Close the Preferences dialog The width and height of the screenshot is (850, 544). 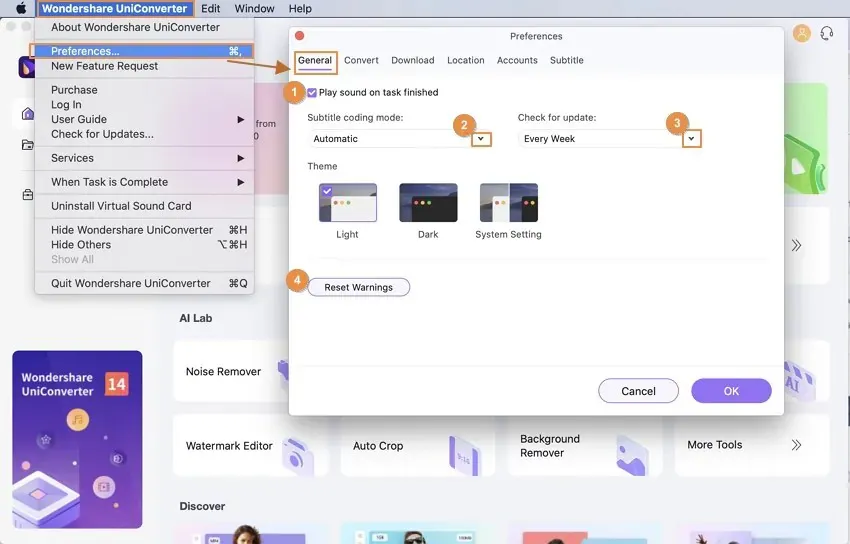tap(299, 36)
